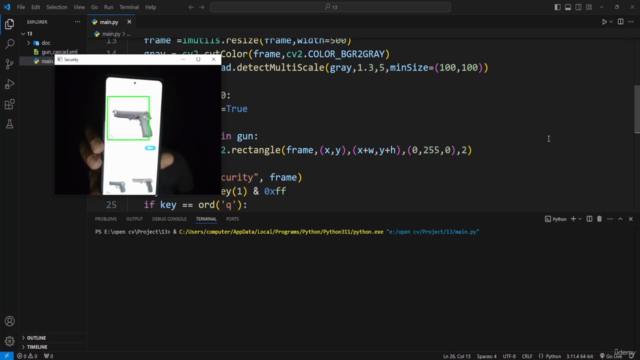Switch to the Ports panel tab

tap(232, 219)
